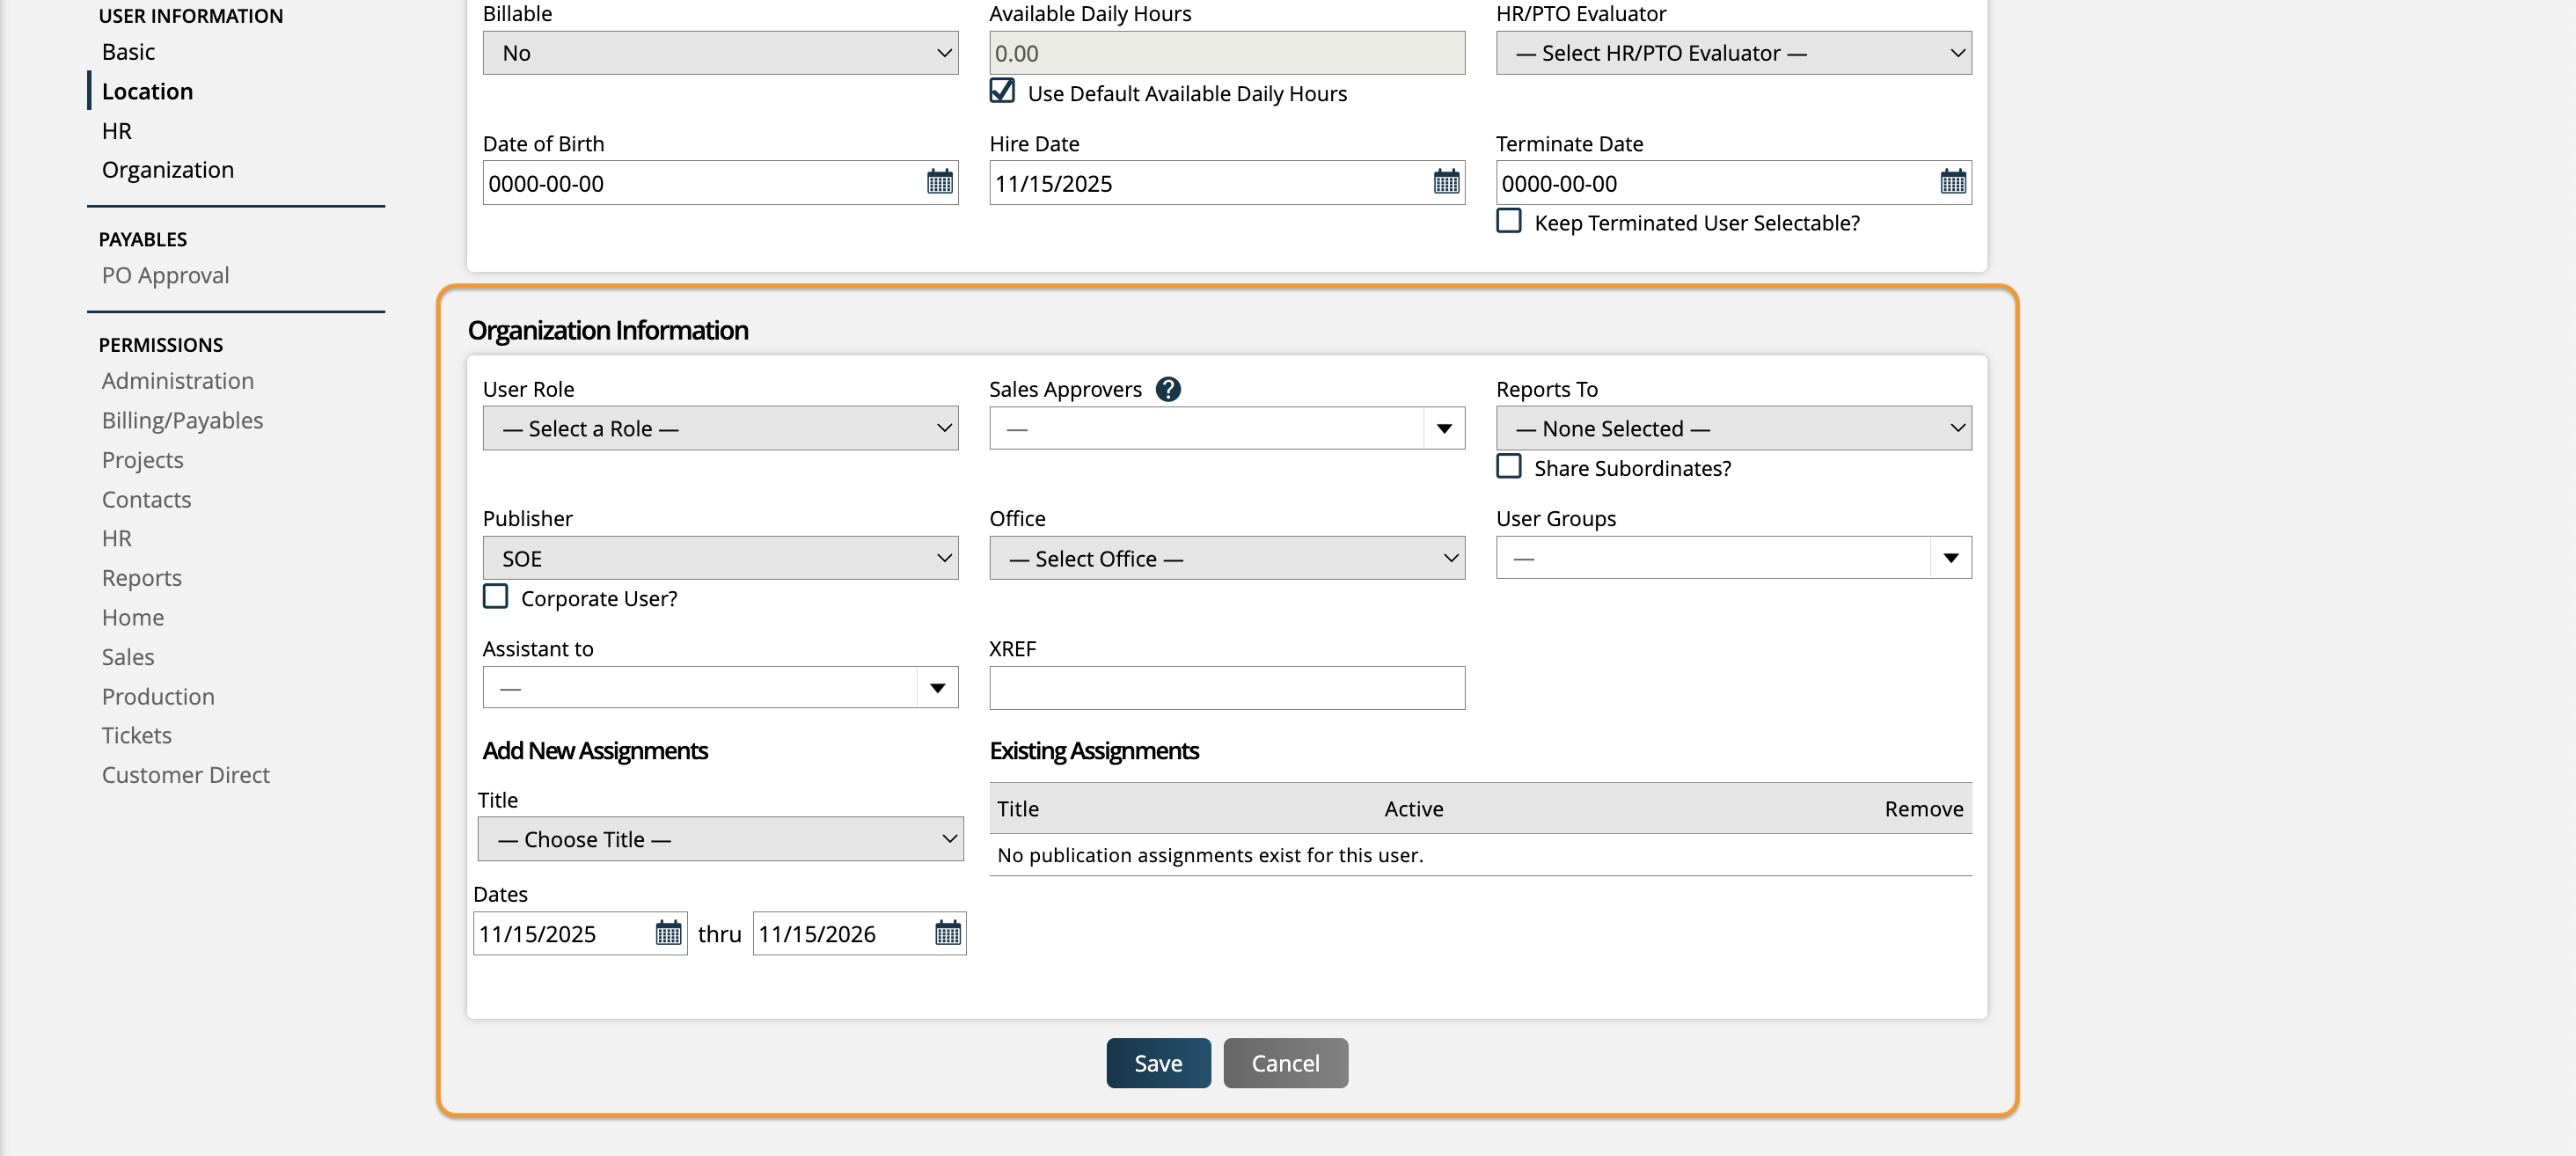Expand the Sales Approvers arrow

point(1443,428)
